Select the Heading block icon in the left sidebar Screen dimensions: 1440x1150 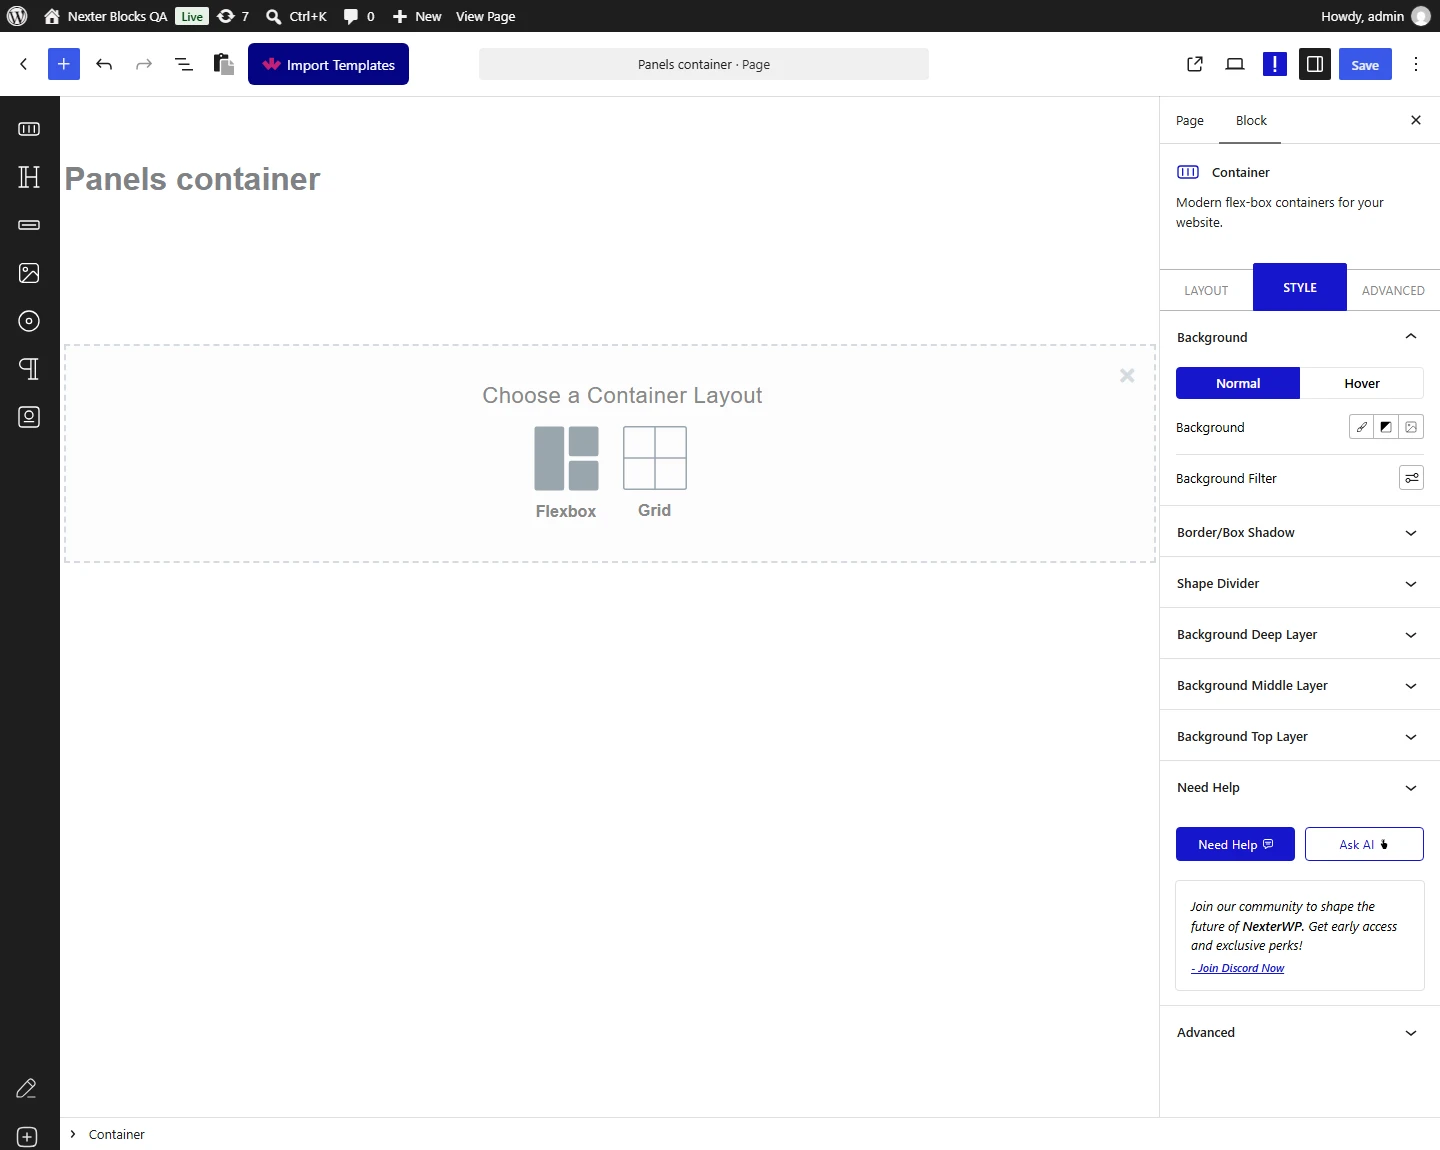pos(29,177)
